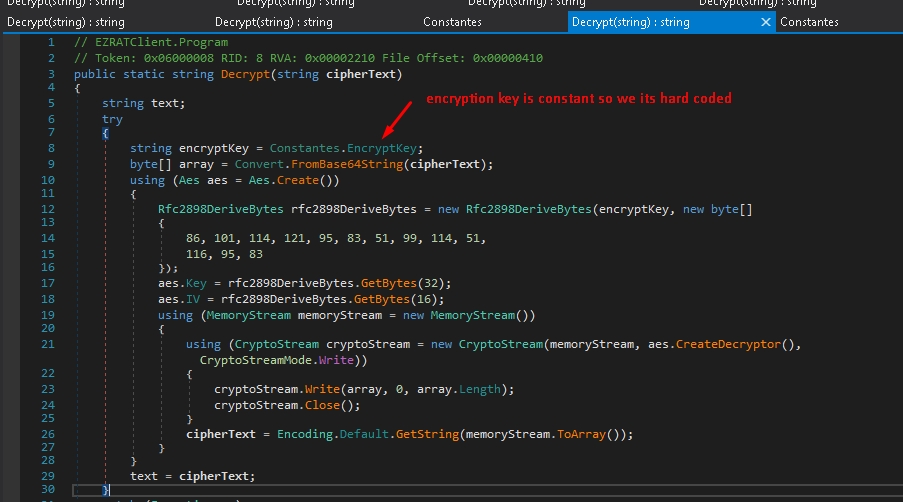This screenshot has height=502, width=903.
Task: Open the Constantes tab left of active tab
Action: coord(452,22)
